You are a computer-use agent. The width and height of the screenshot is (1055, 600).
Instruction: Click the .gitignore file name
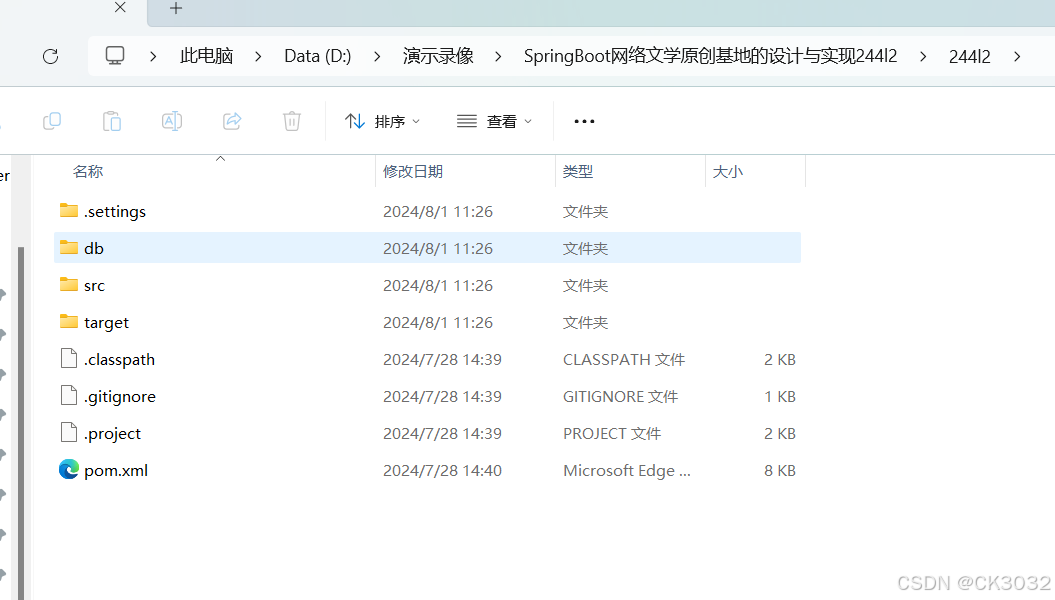click(x=120, y=397)
